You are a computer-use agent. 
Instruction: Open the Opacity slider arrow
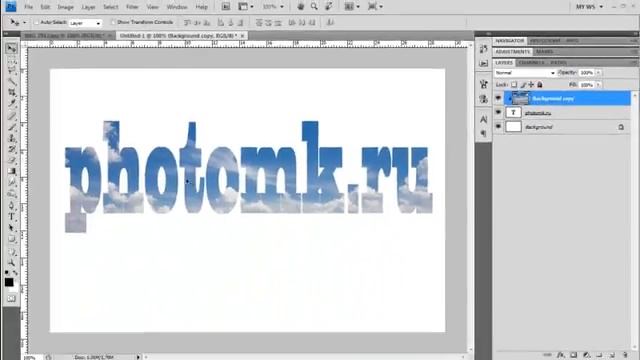coord(598,73)
